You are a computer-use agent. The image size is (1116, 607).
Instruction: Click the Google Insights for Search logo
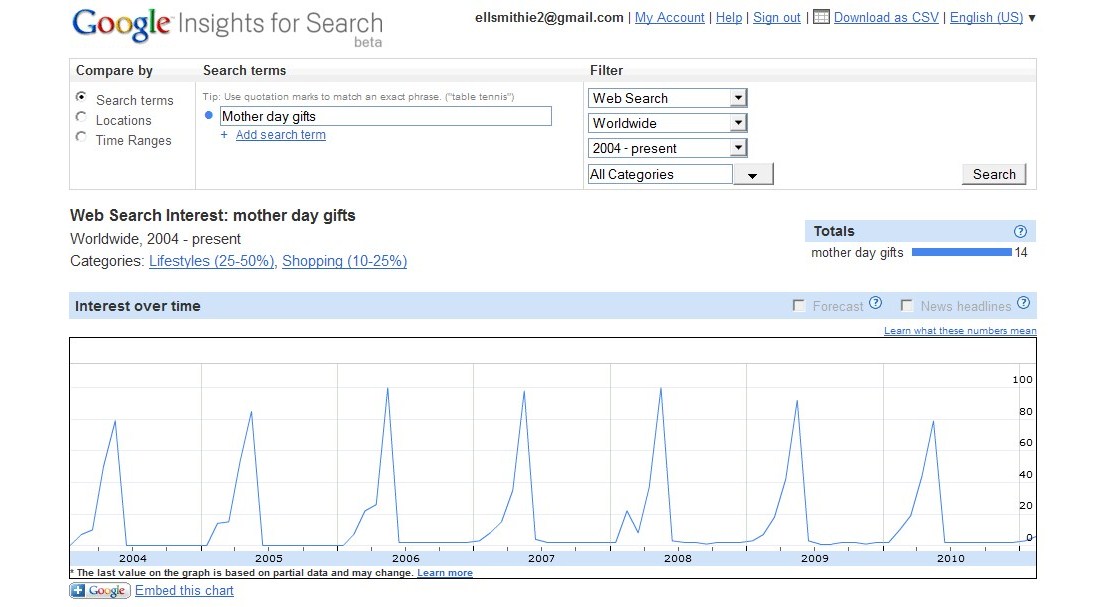click(228, 25)
